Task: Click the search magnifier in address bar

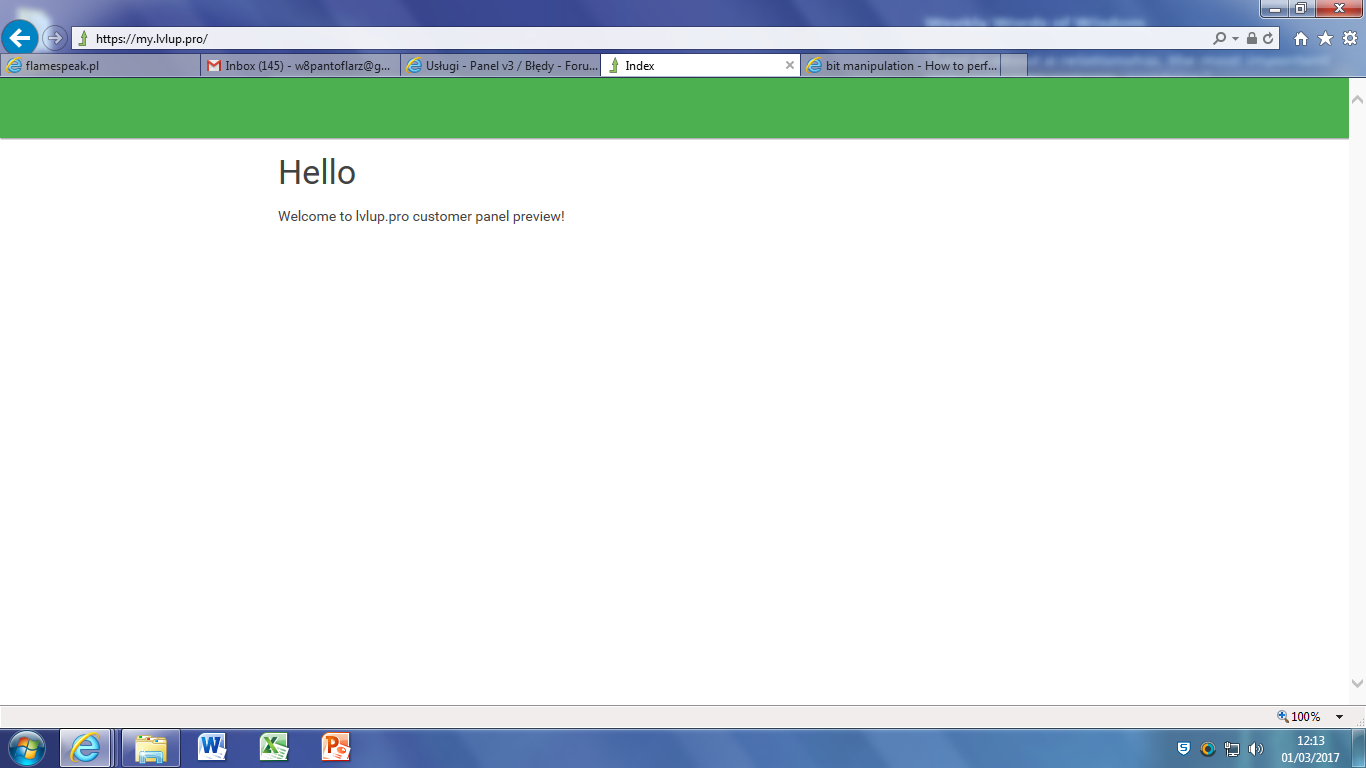Action: [x=1219, y=39]
